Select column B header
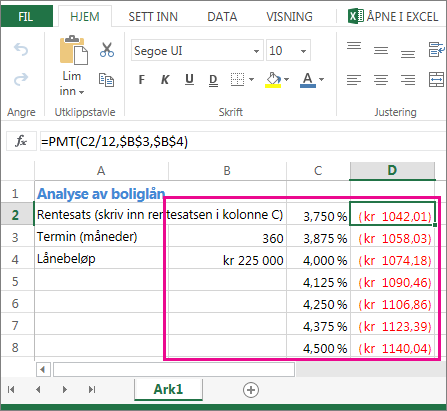Viewport: 447px width, 411px height. click(x=227, y=171)
